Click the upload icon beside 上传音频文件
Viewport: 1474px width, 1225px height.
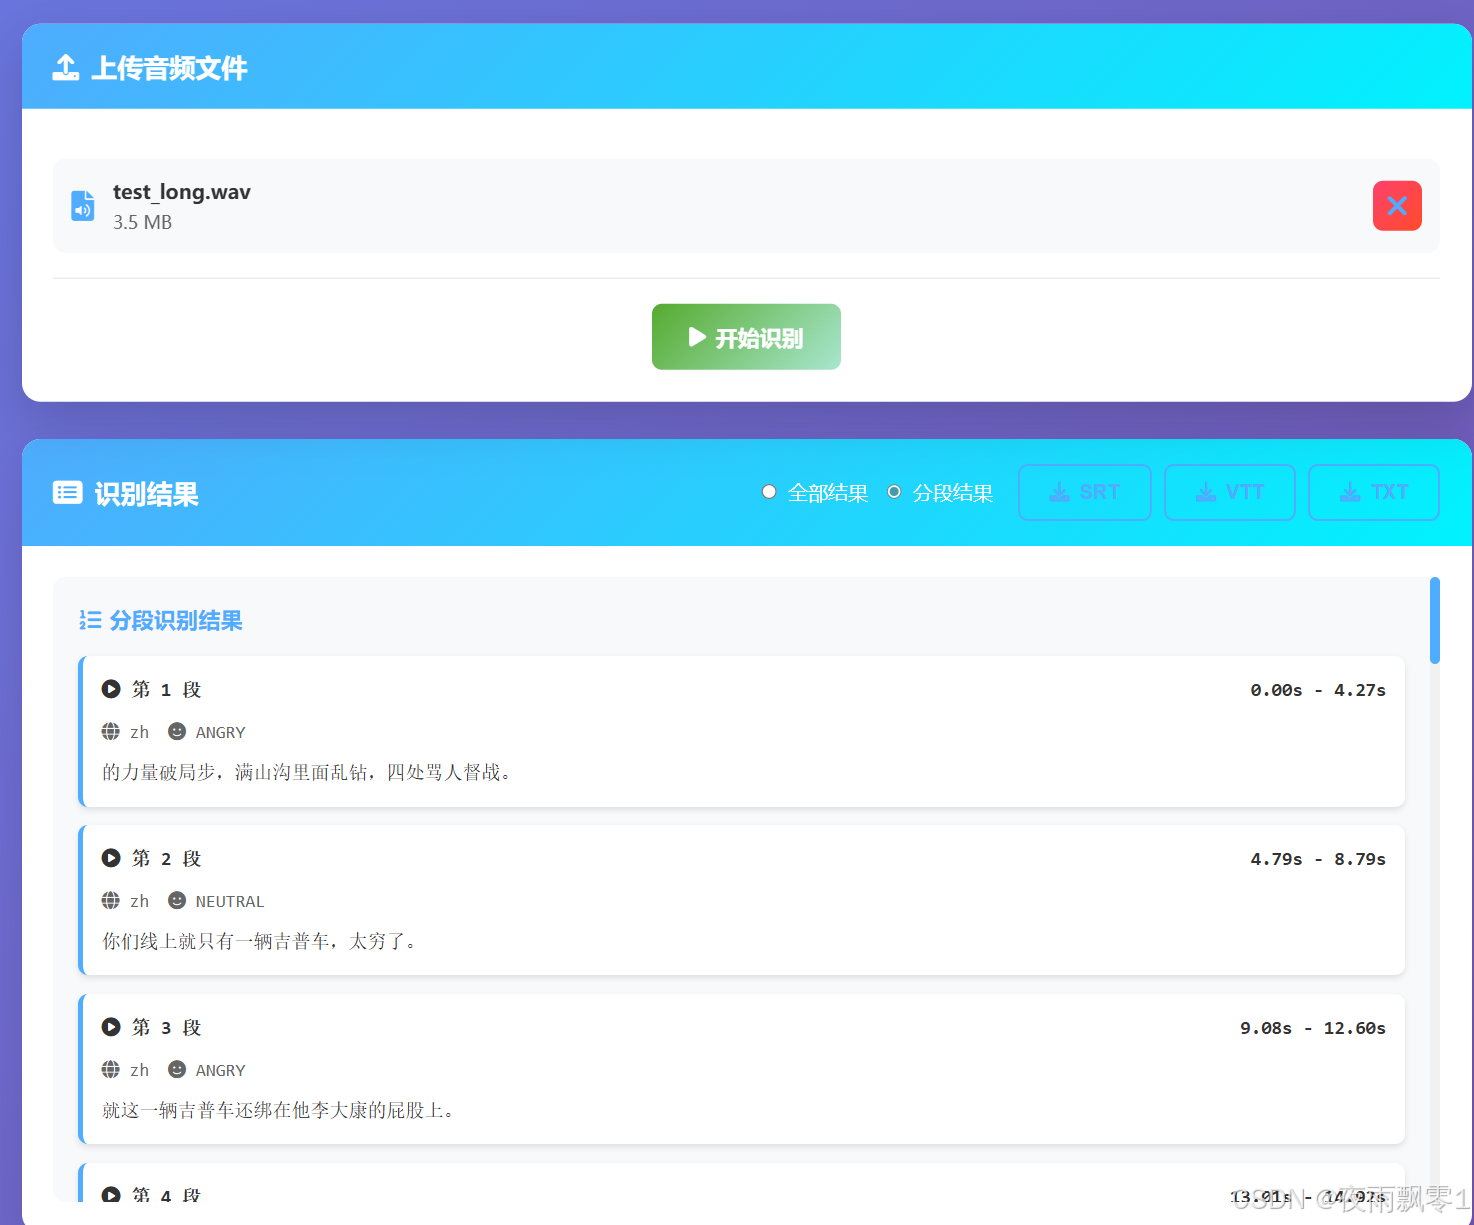click(x=66, y=68)
